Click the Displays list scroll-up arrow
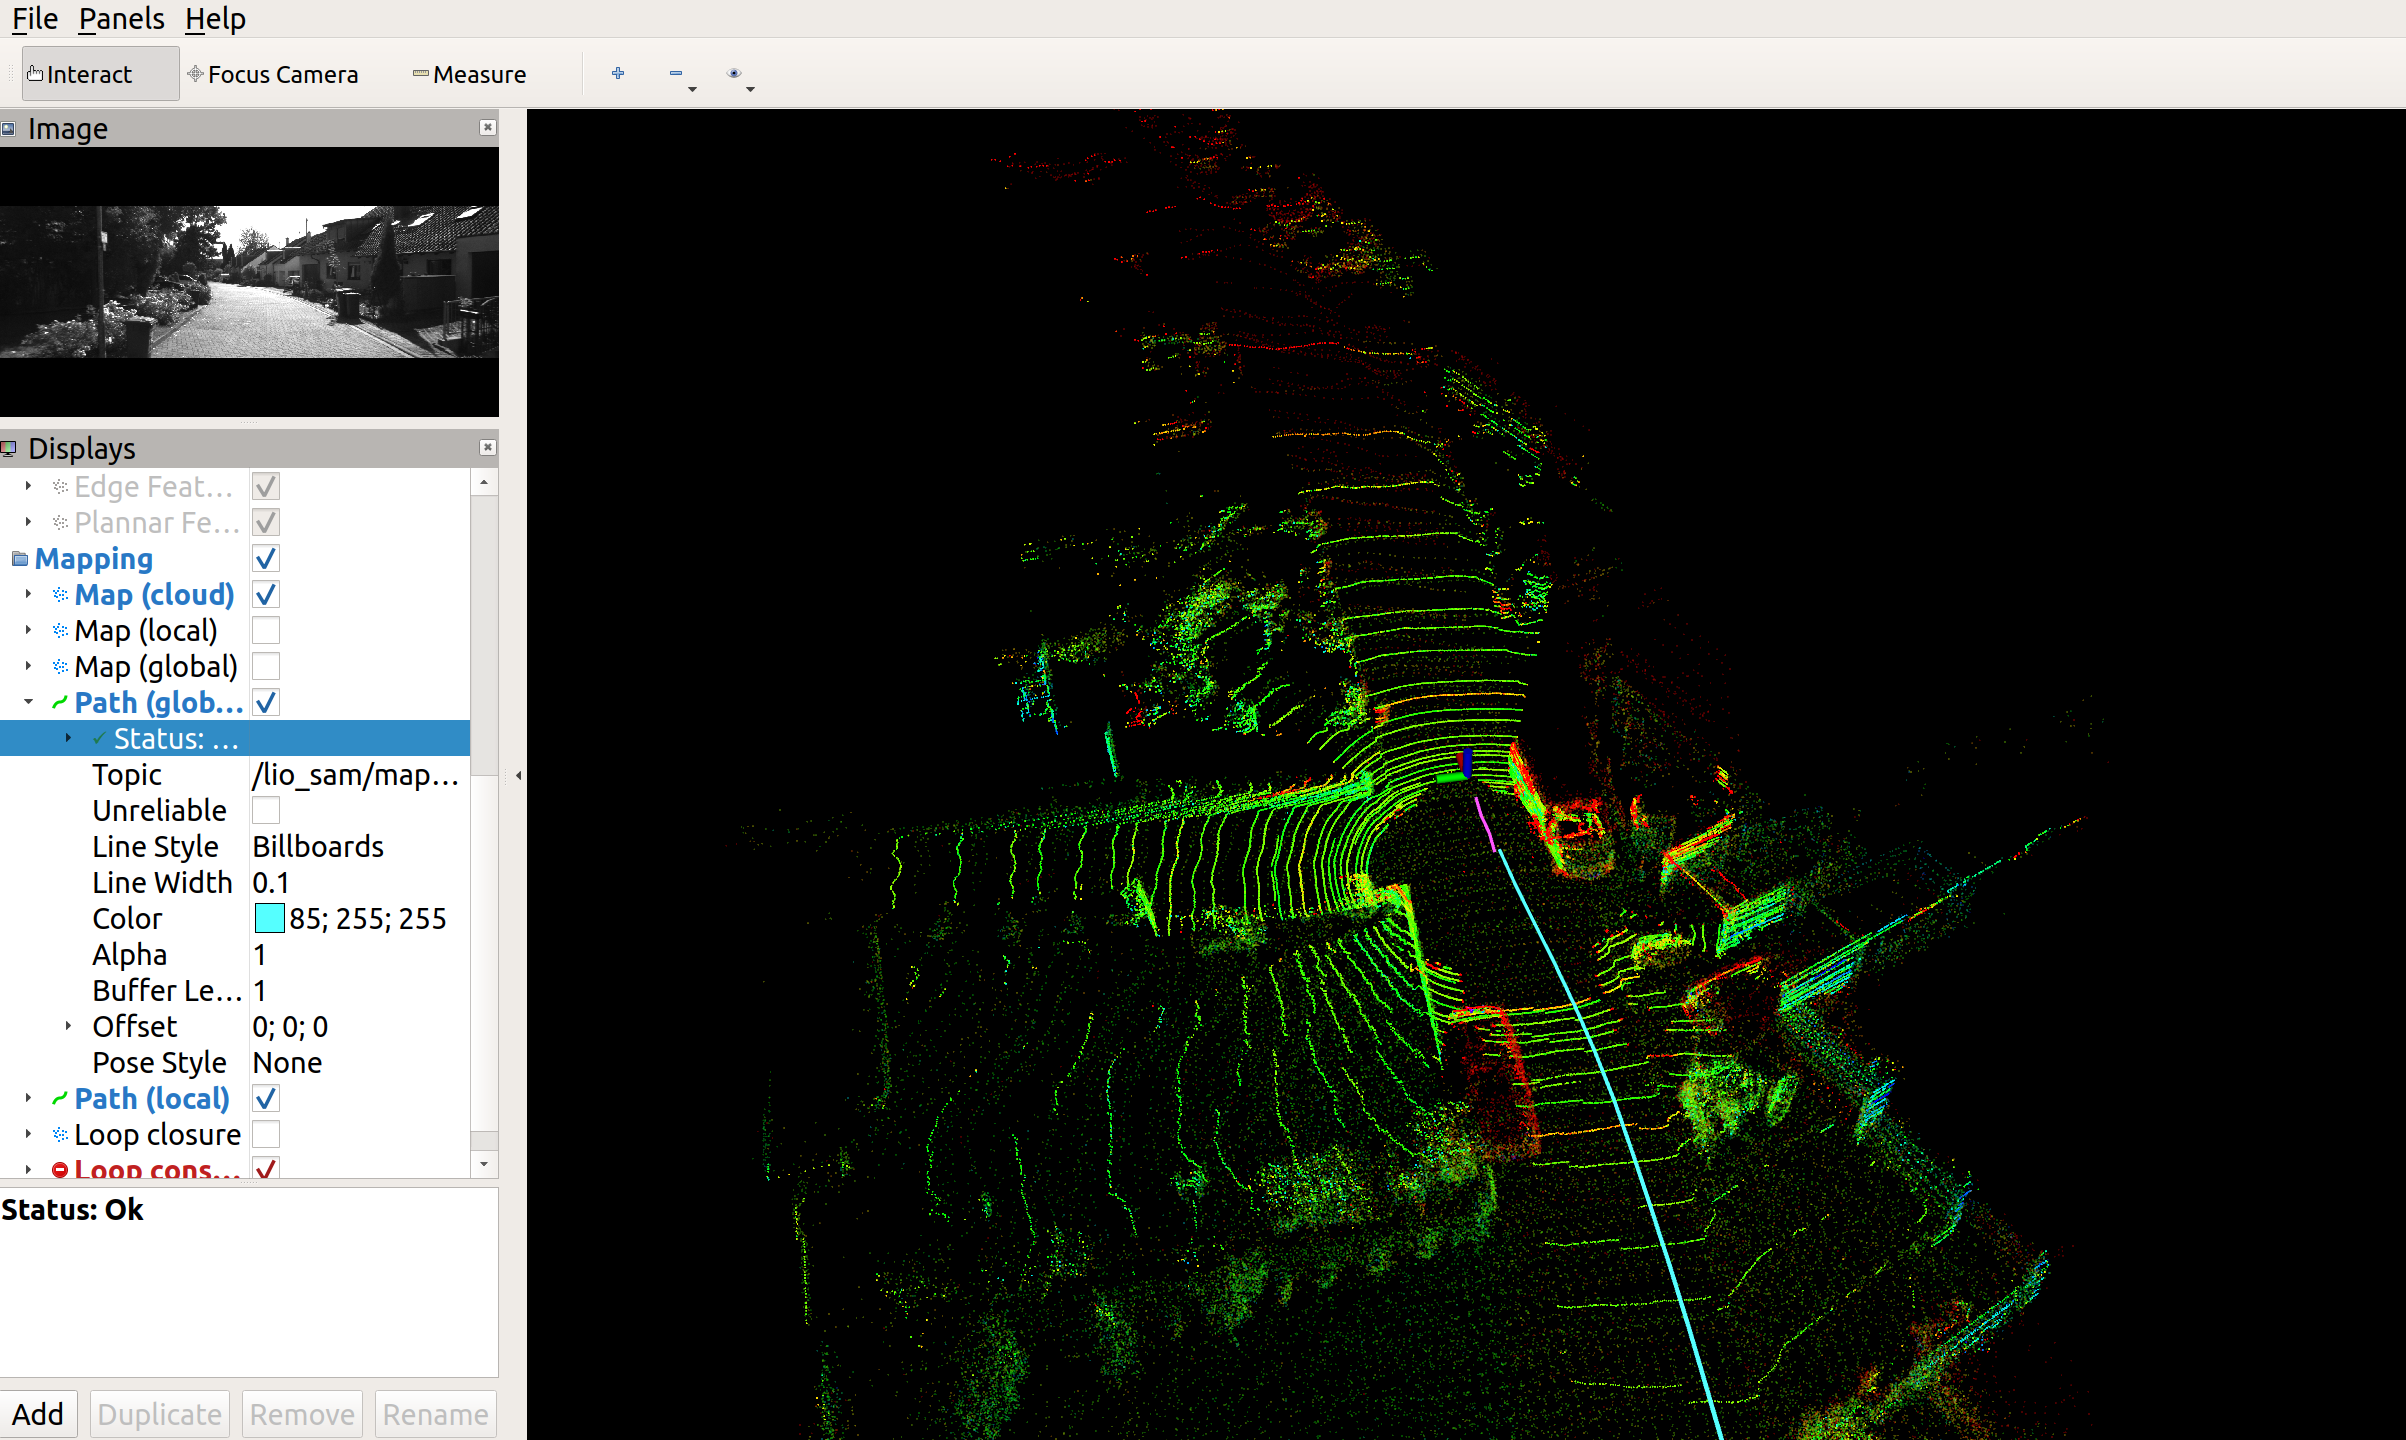Viewport: 2406px width, 1440px height. tap(484, 483)
